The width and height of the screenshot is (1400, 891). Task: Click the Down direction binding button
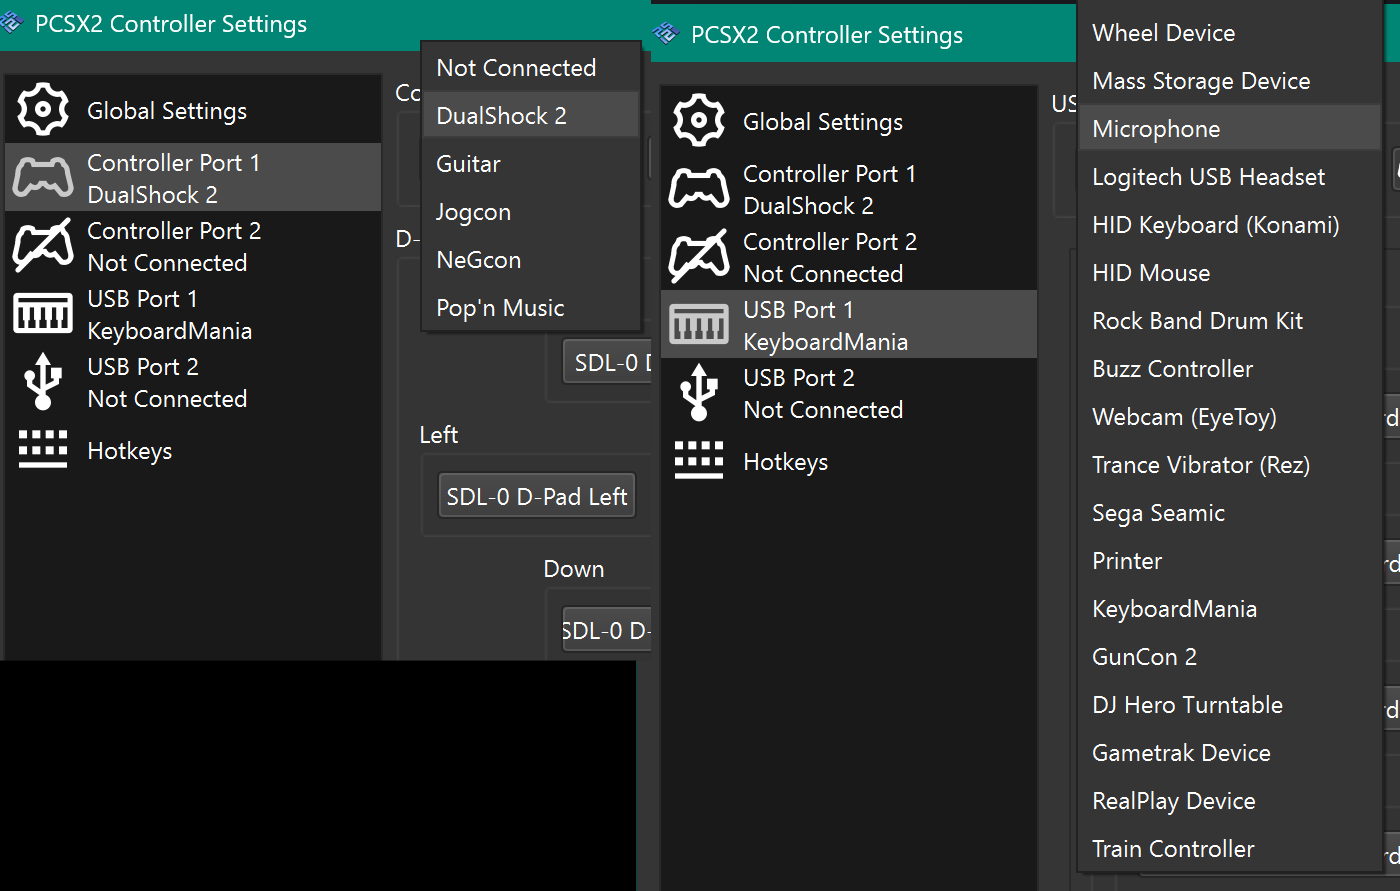pos(607,631)
